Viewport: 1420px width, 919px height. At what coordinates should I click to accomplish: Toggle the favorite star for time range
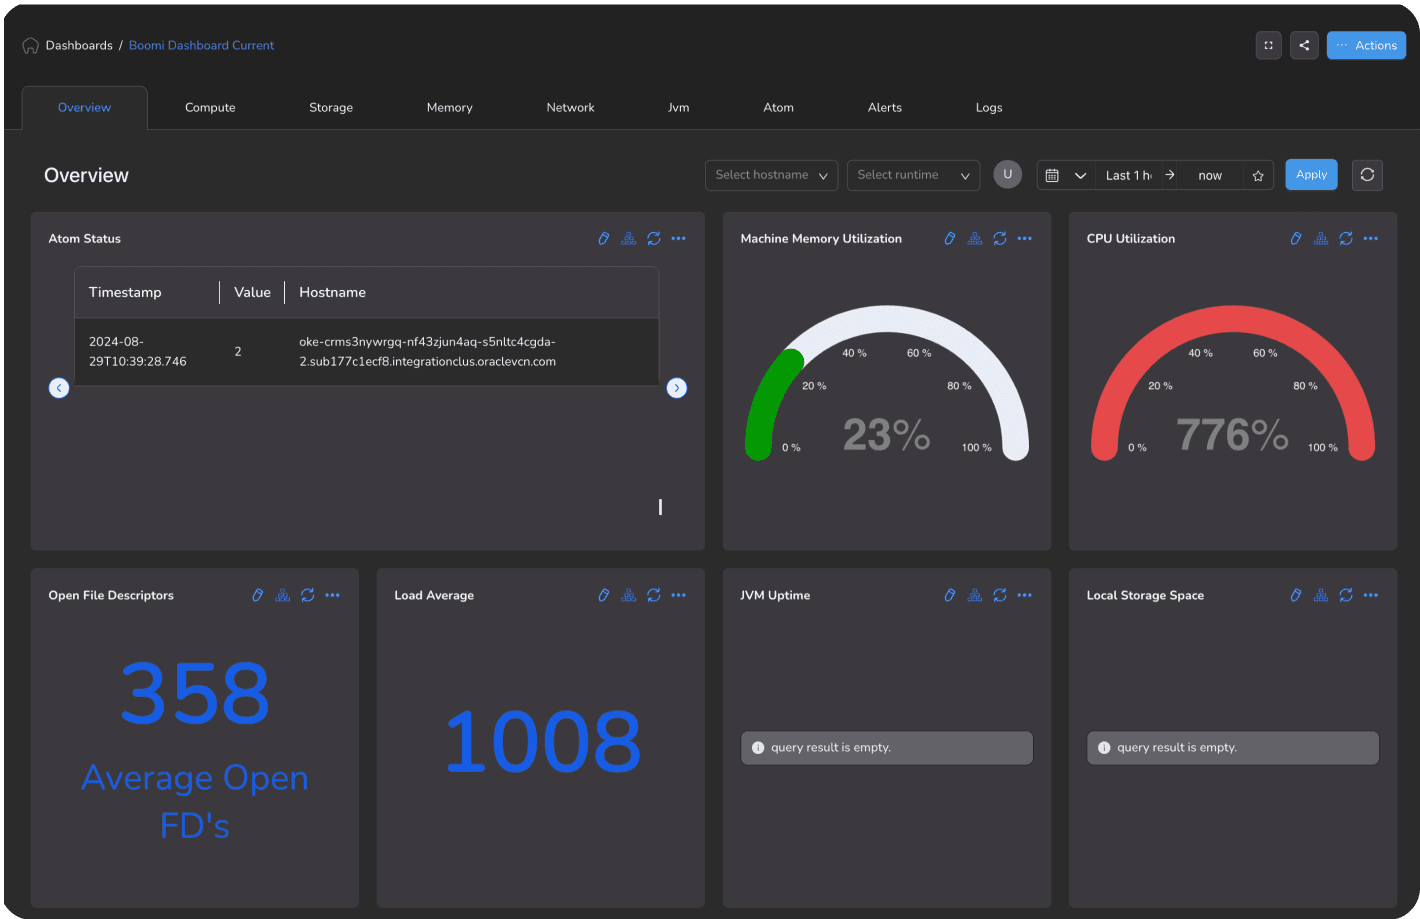(x=1258, y=176)
